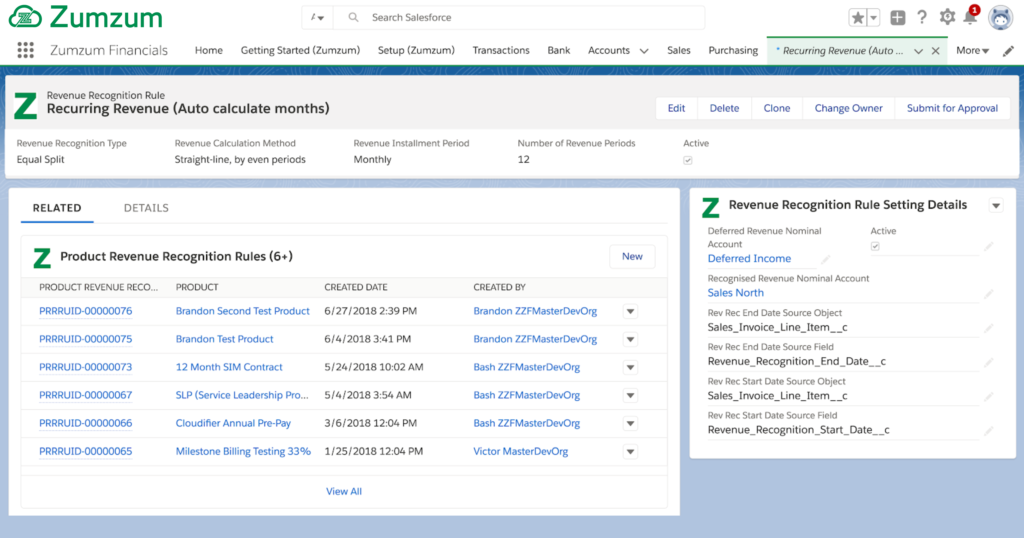
Task: Open the Transactions tab
Action: (x=501, y=50)
